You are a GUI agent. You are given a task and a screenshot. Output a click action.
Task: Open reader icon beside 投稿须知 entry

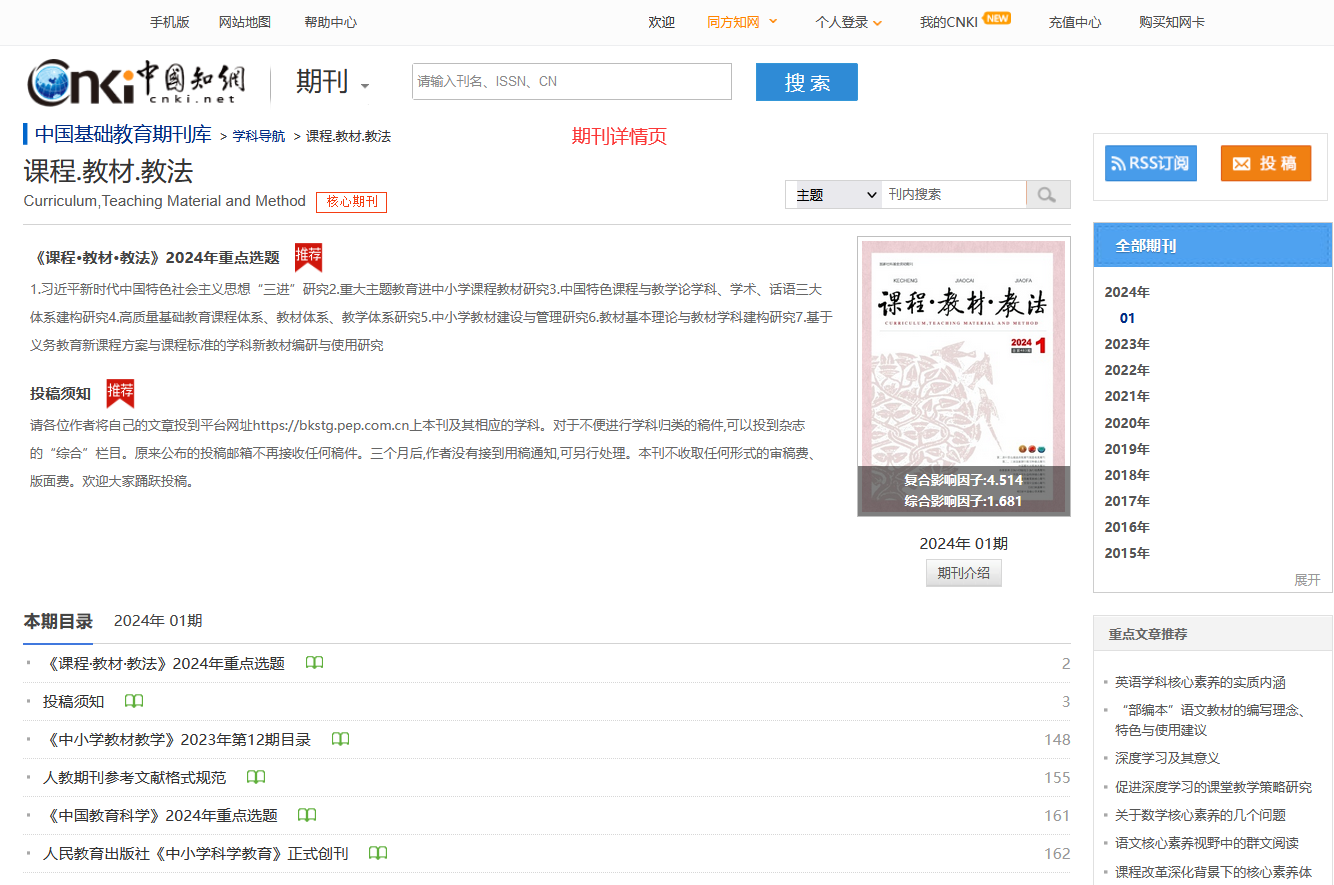tap(134, 701)
